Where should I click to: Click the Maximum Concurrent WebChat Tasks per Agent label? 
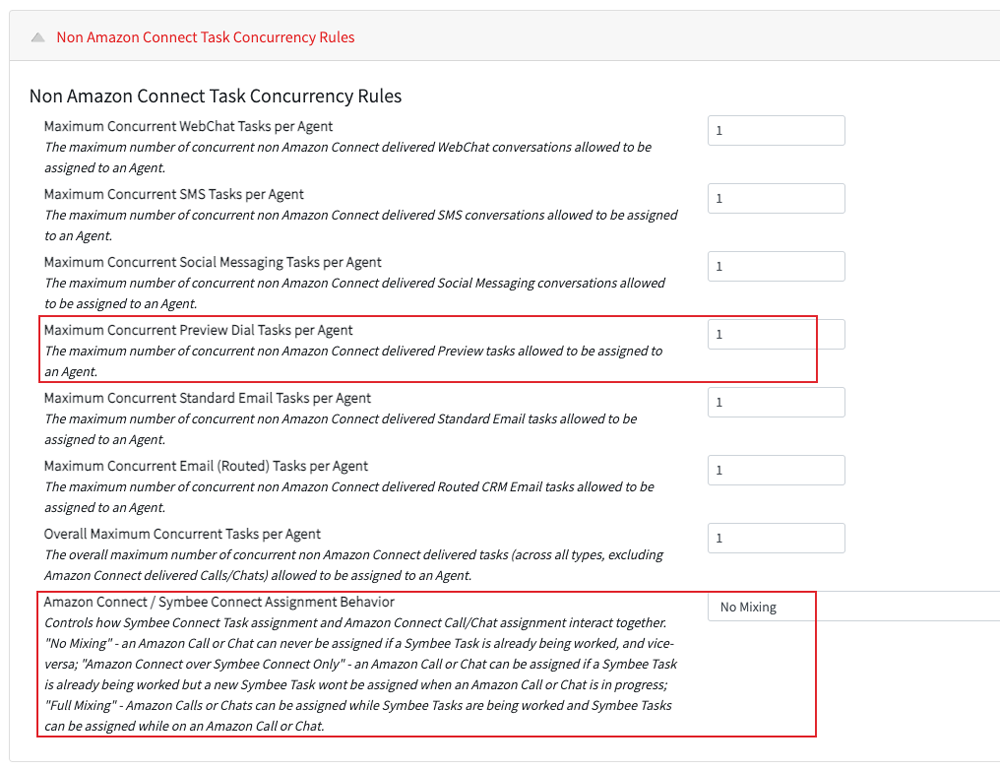(188, 126)
